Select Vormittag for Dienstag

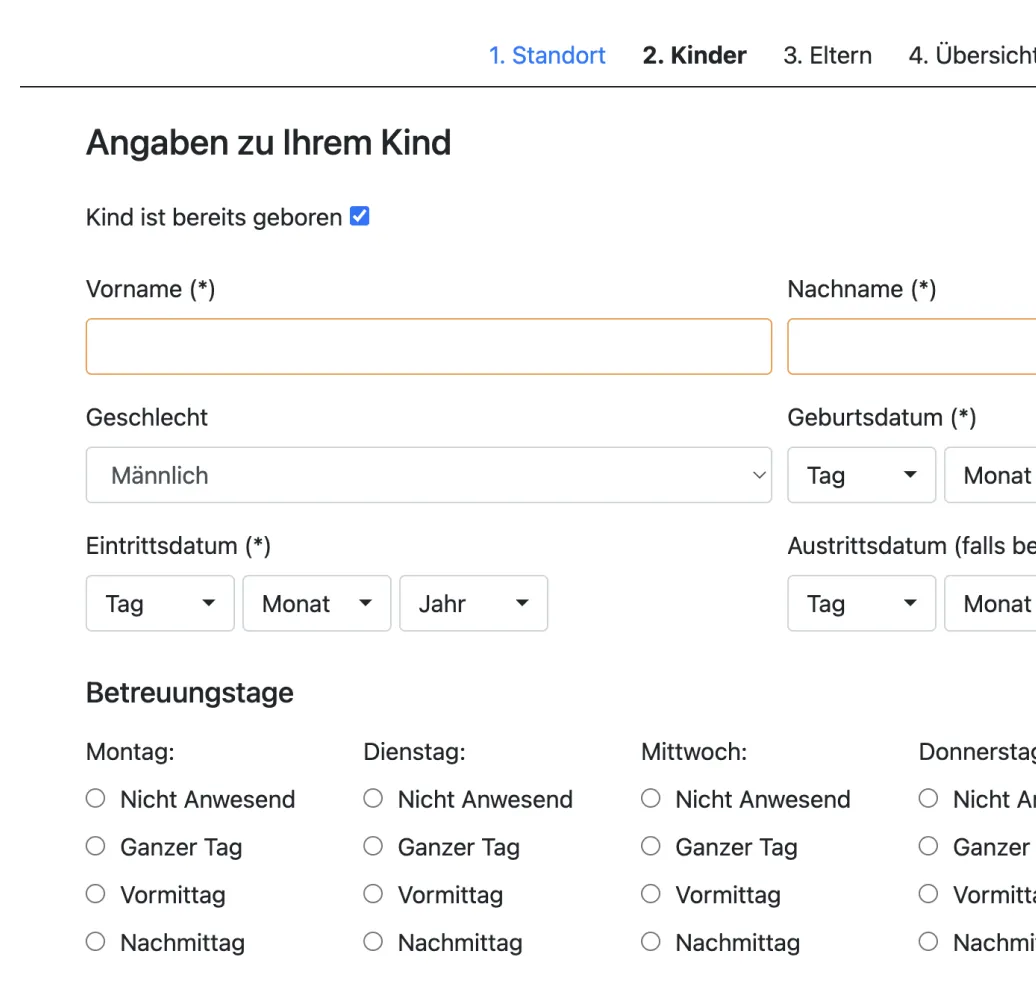click(x=373, y=894)
